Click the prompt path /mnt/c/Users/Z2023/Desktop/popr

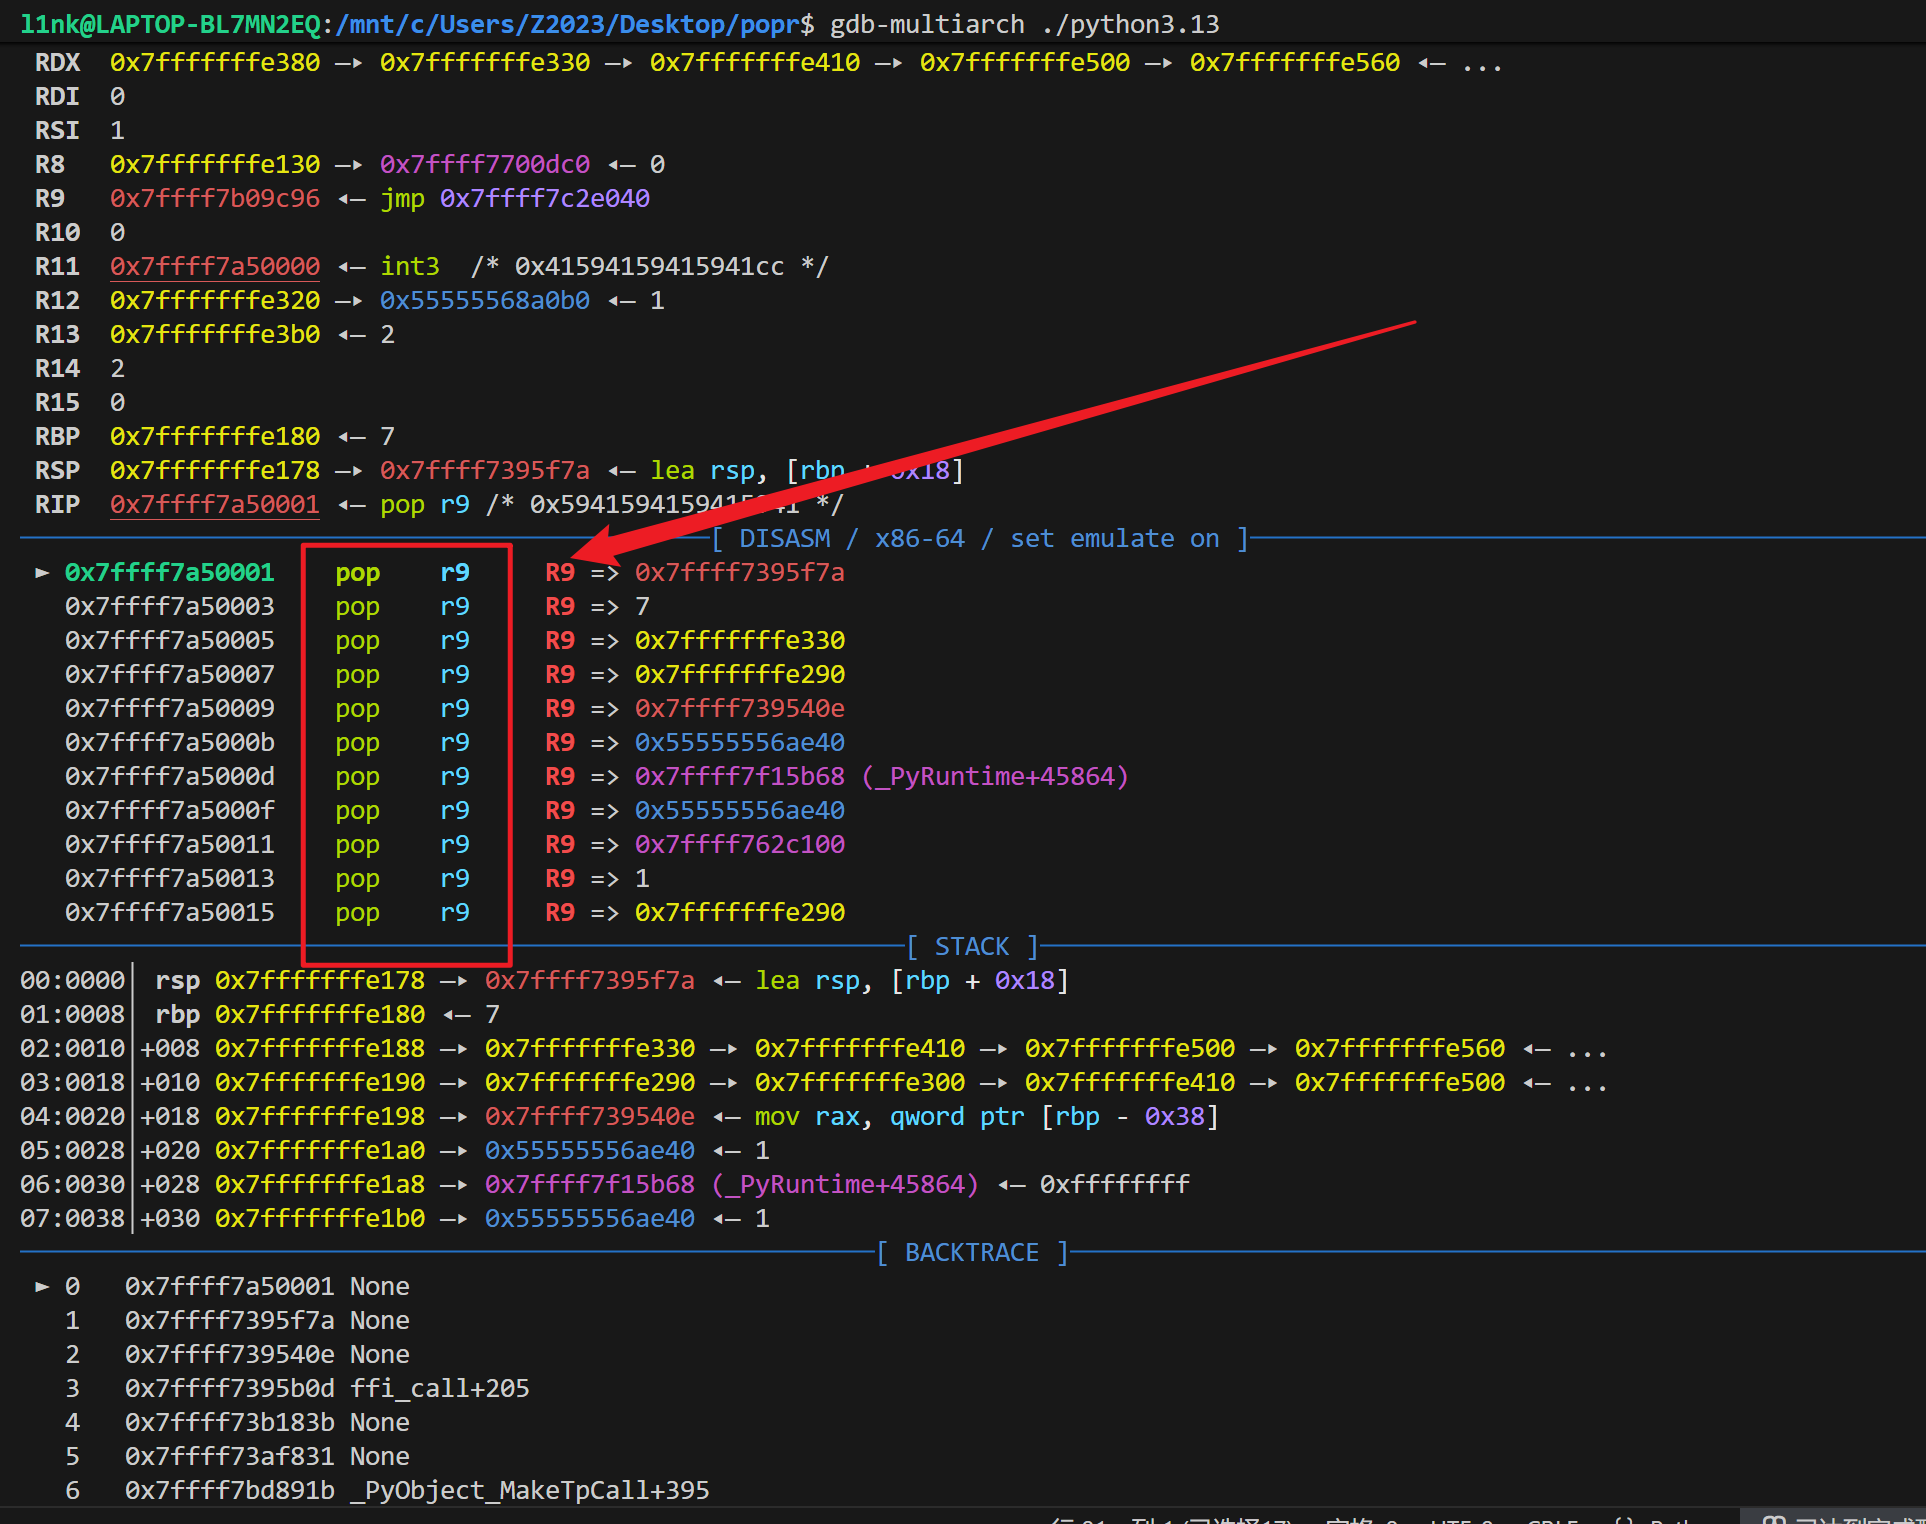click(576, 24)
